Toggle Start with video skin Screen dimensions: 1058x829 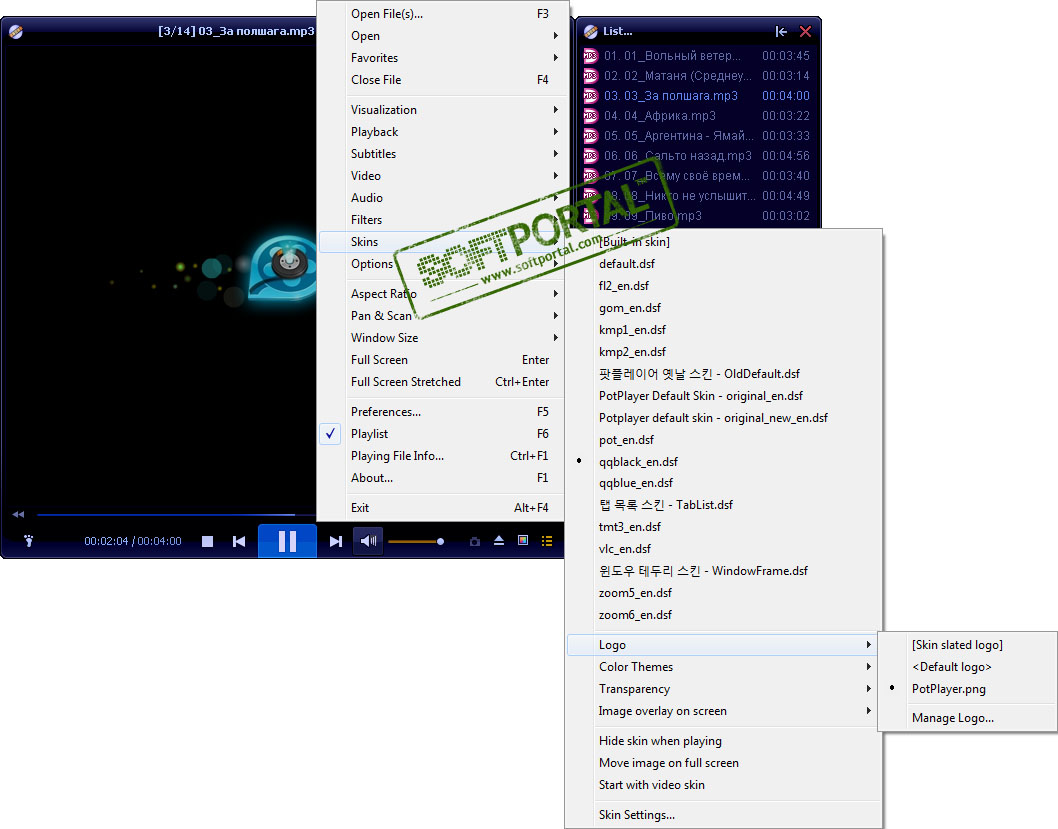pos(723,784)
